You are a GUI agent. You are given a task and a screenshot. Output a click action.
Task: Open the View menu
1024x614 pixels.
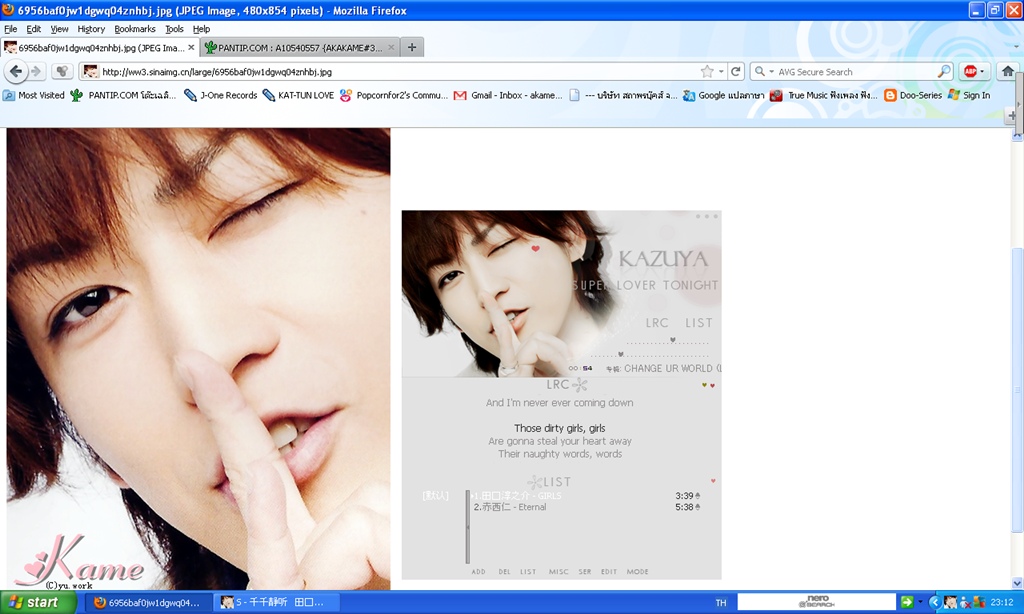point(59,29)
